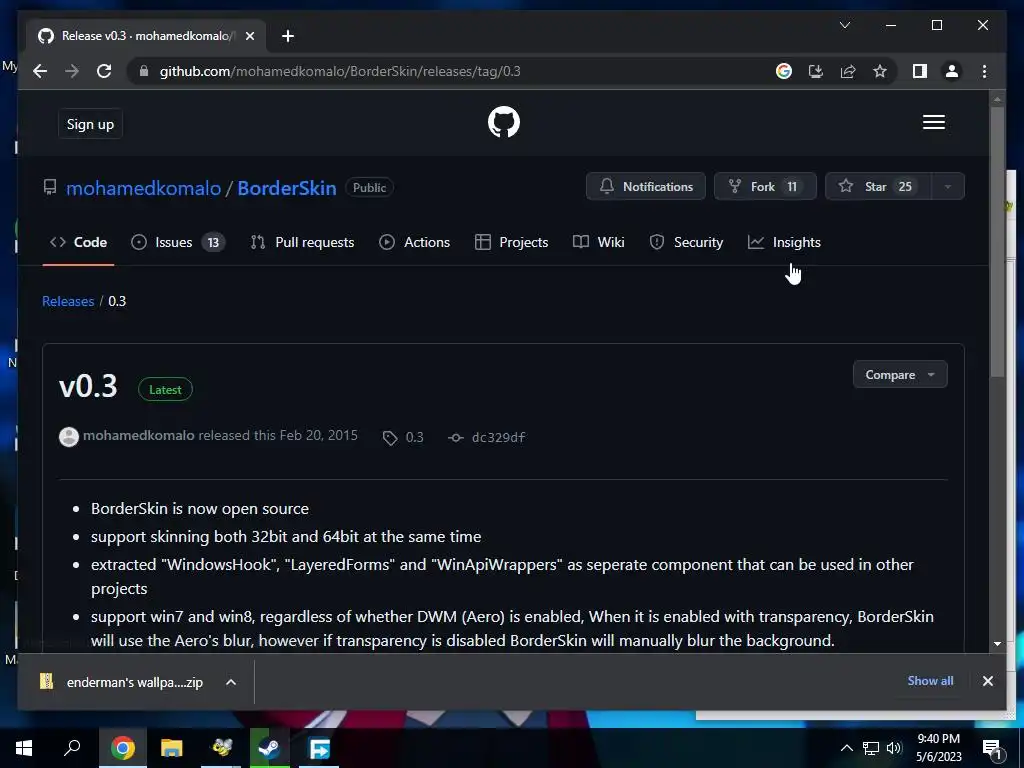Go back to the previous page
The image size is (1024, 768).
coord(40,71)
